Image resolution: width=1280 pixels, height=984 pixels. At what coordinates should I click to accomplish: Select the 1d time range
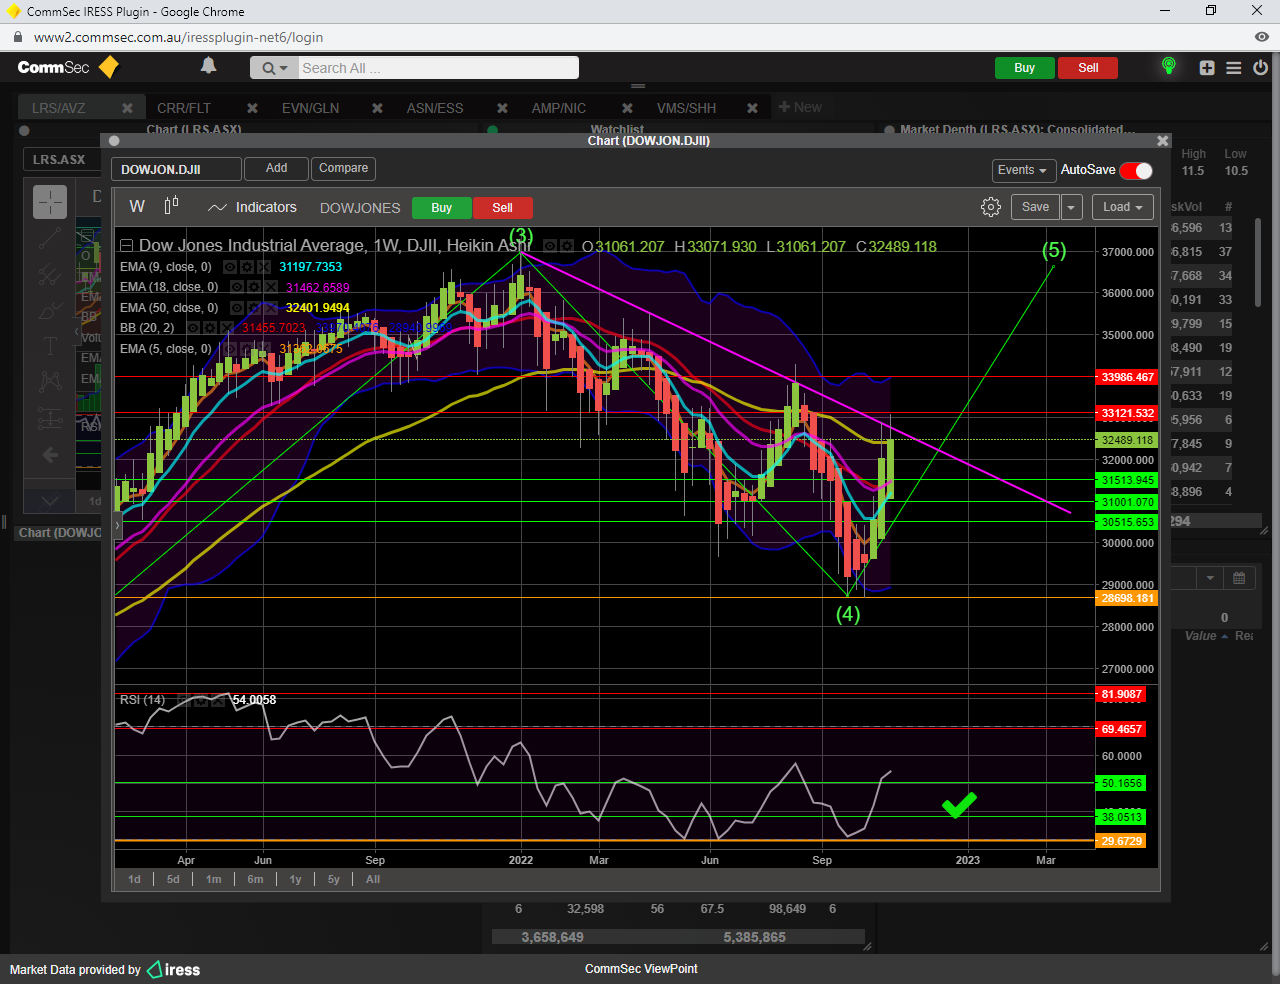pyautogui.click(x=134, y=879)
